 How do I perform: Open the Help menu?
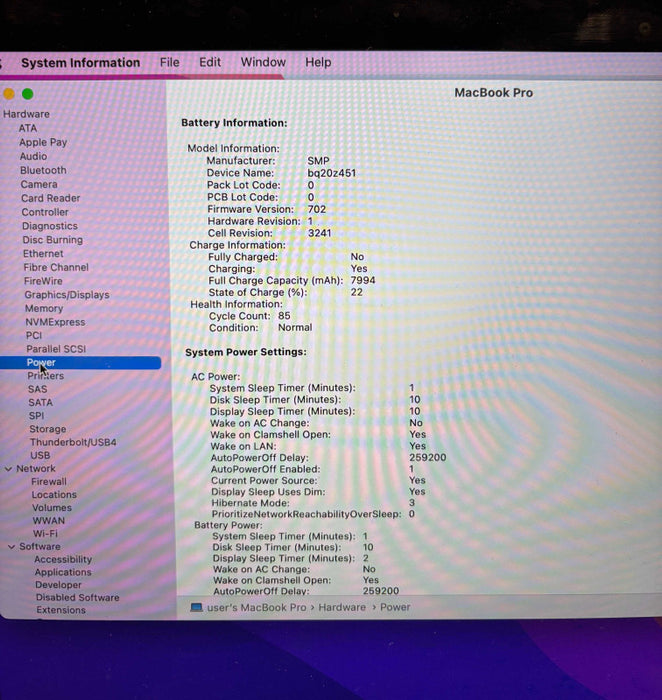(x=318, y=62)
